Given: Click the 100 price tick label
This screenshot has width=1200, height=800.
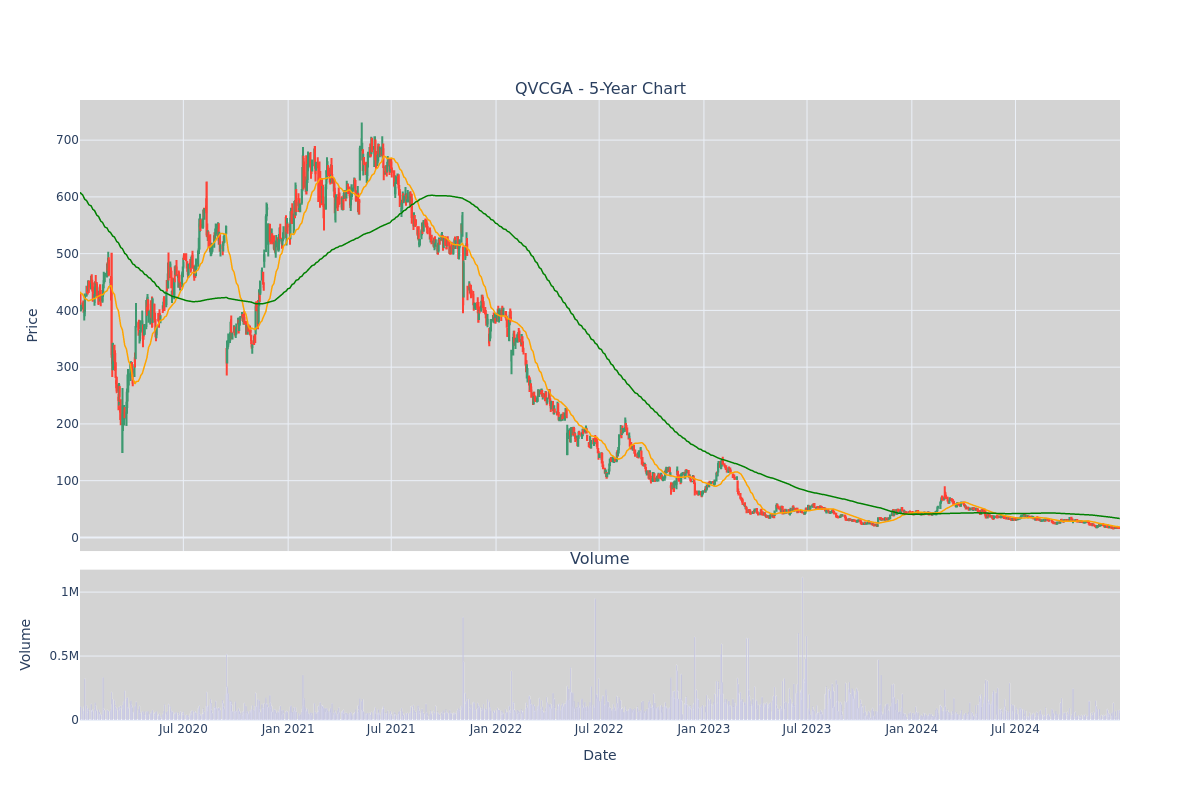Looking at the screenshot, I should 67,481.
